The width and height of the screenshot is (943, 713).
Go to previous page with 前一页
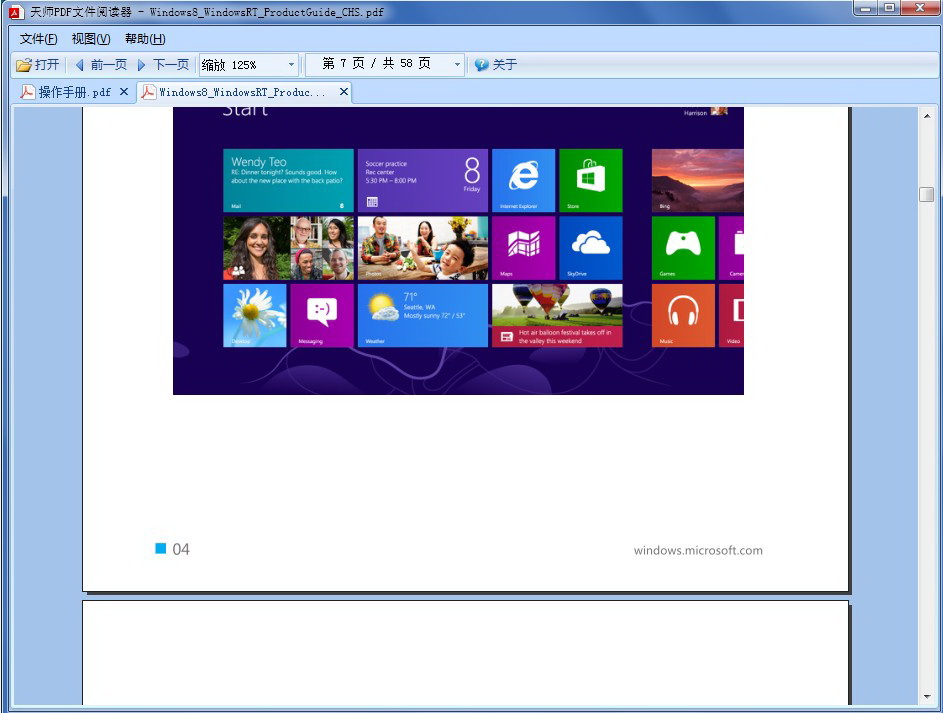point(101,64)
